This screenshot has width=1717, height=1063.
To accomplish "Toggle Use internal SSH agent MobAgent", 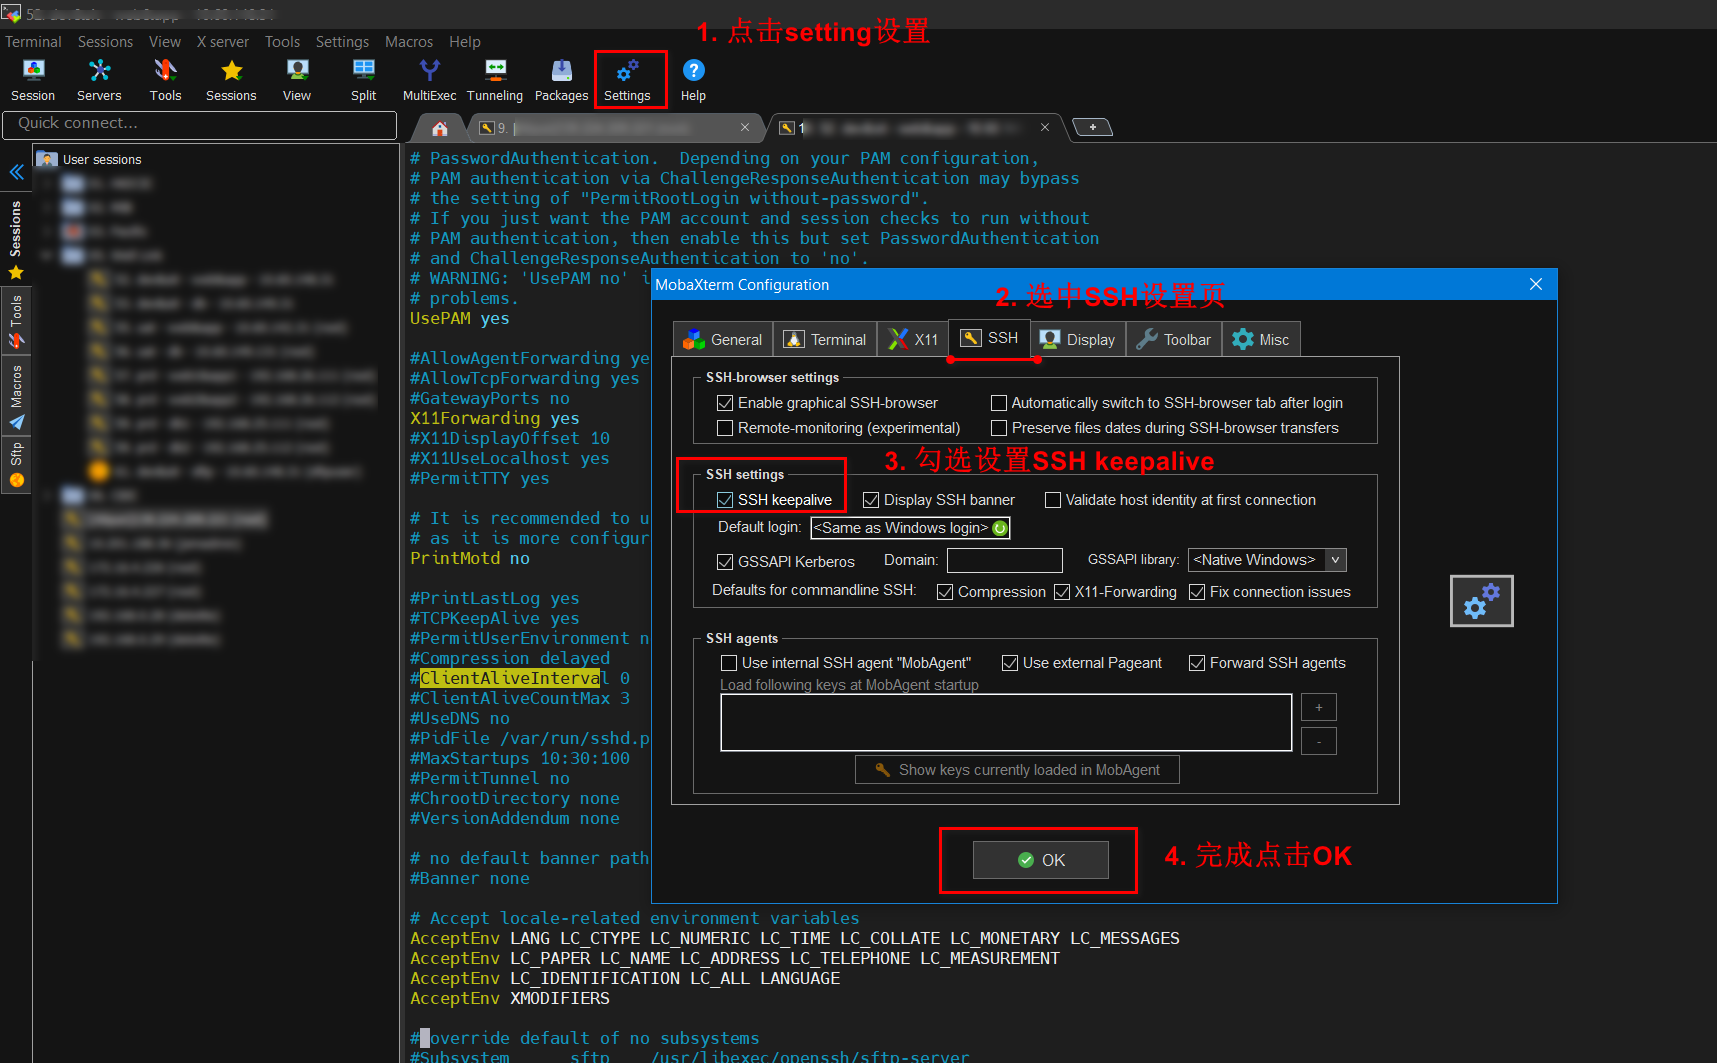I will coord(729,663).
